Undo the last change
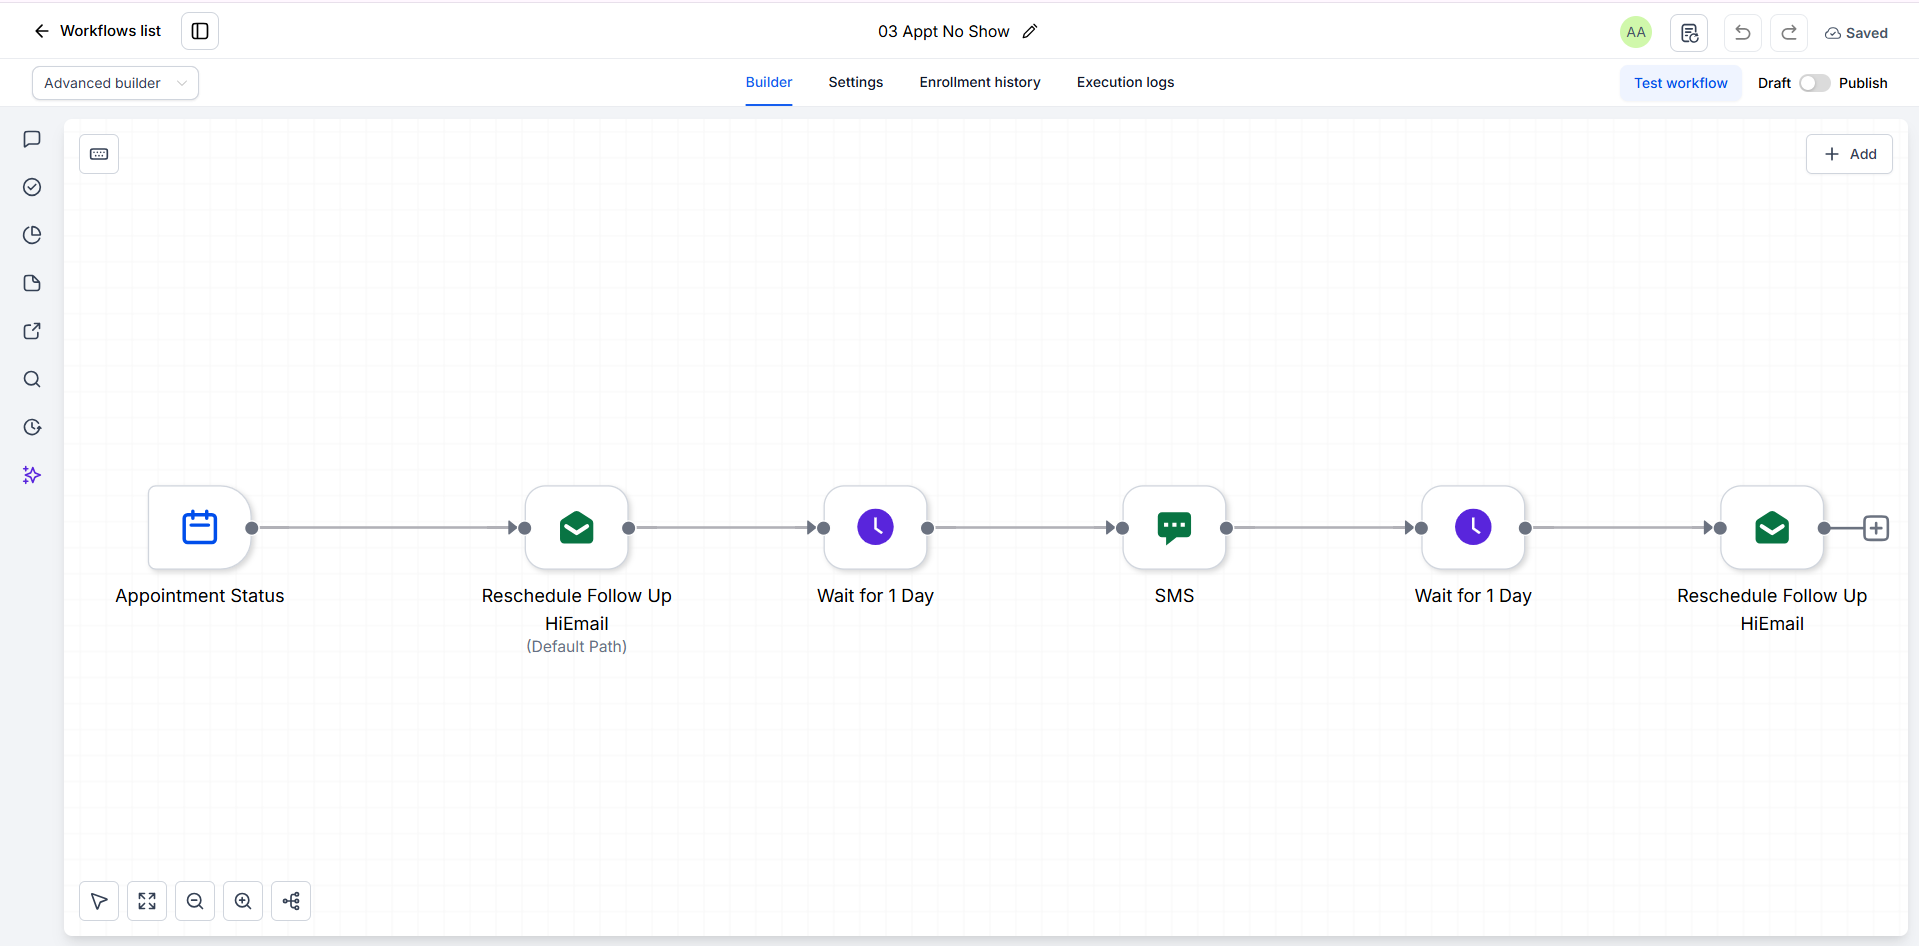This screenshot has height=946, width=1919. pyautogui.click(x=1743, y=32)
